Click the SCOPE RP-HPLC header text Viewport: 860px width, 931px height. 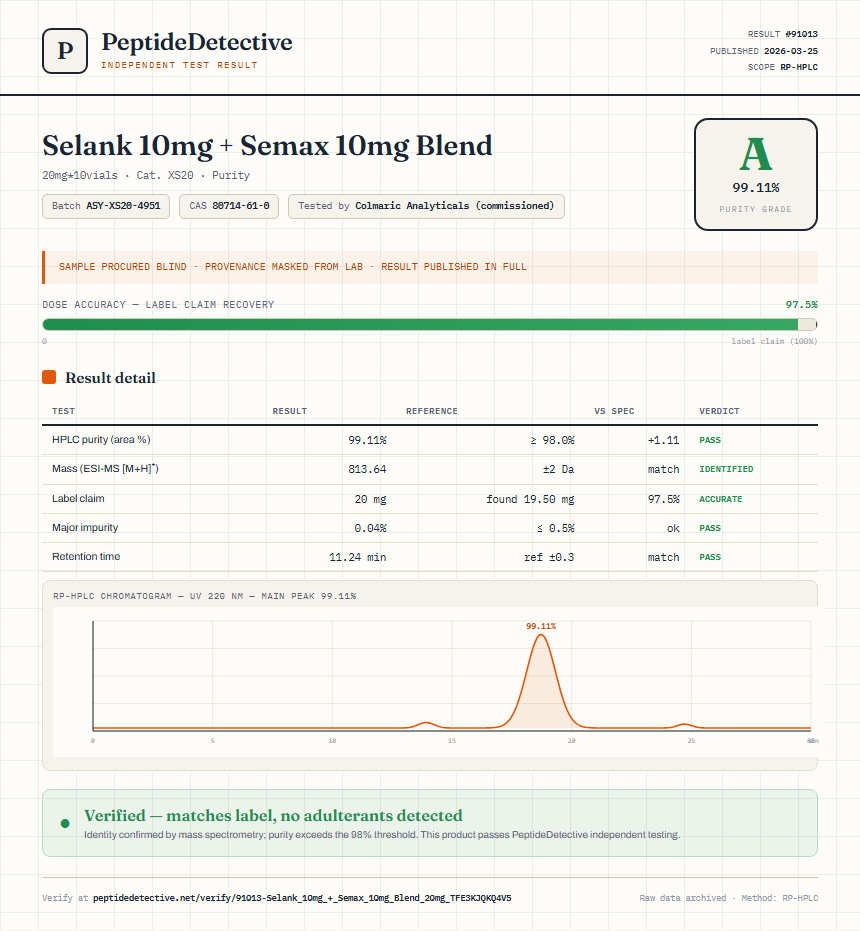(x=783, y=67)
